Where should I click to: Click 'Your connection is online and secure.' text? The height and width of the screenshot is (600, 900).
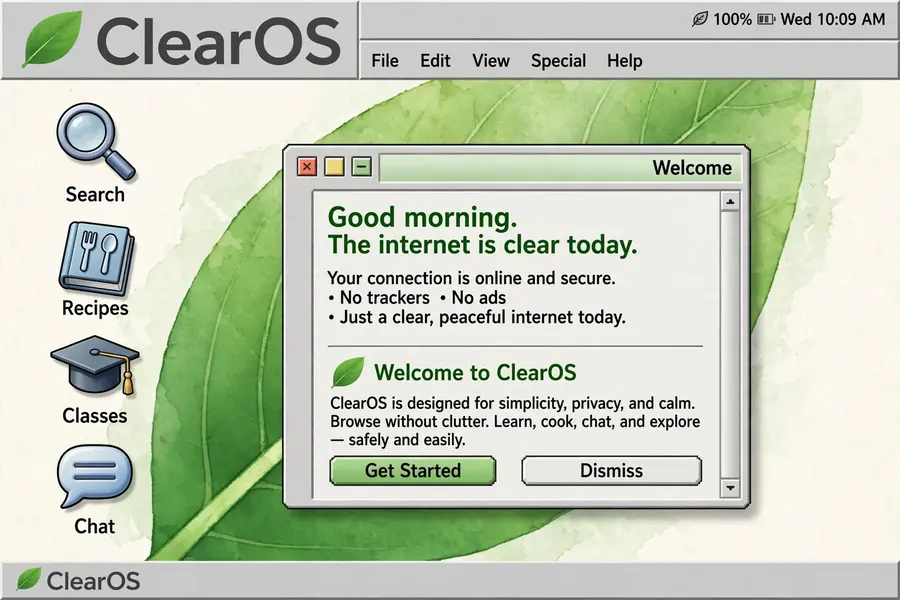pyautogui.click(x=471, y=278)
